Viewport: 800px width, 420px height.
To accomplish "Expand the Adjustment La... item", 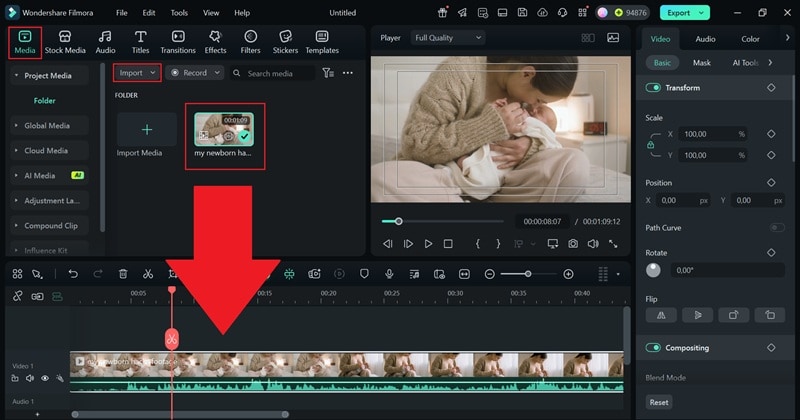I will (16, 201).
